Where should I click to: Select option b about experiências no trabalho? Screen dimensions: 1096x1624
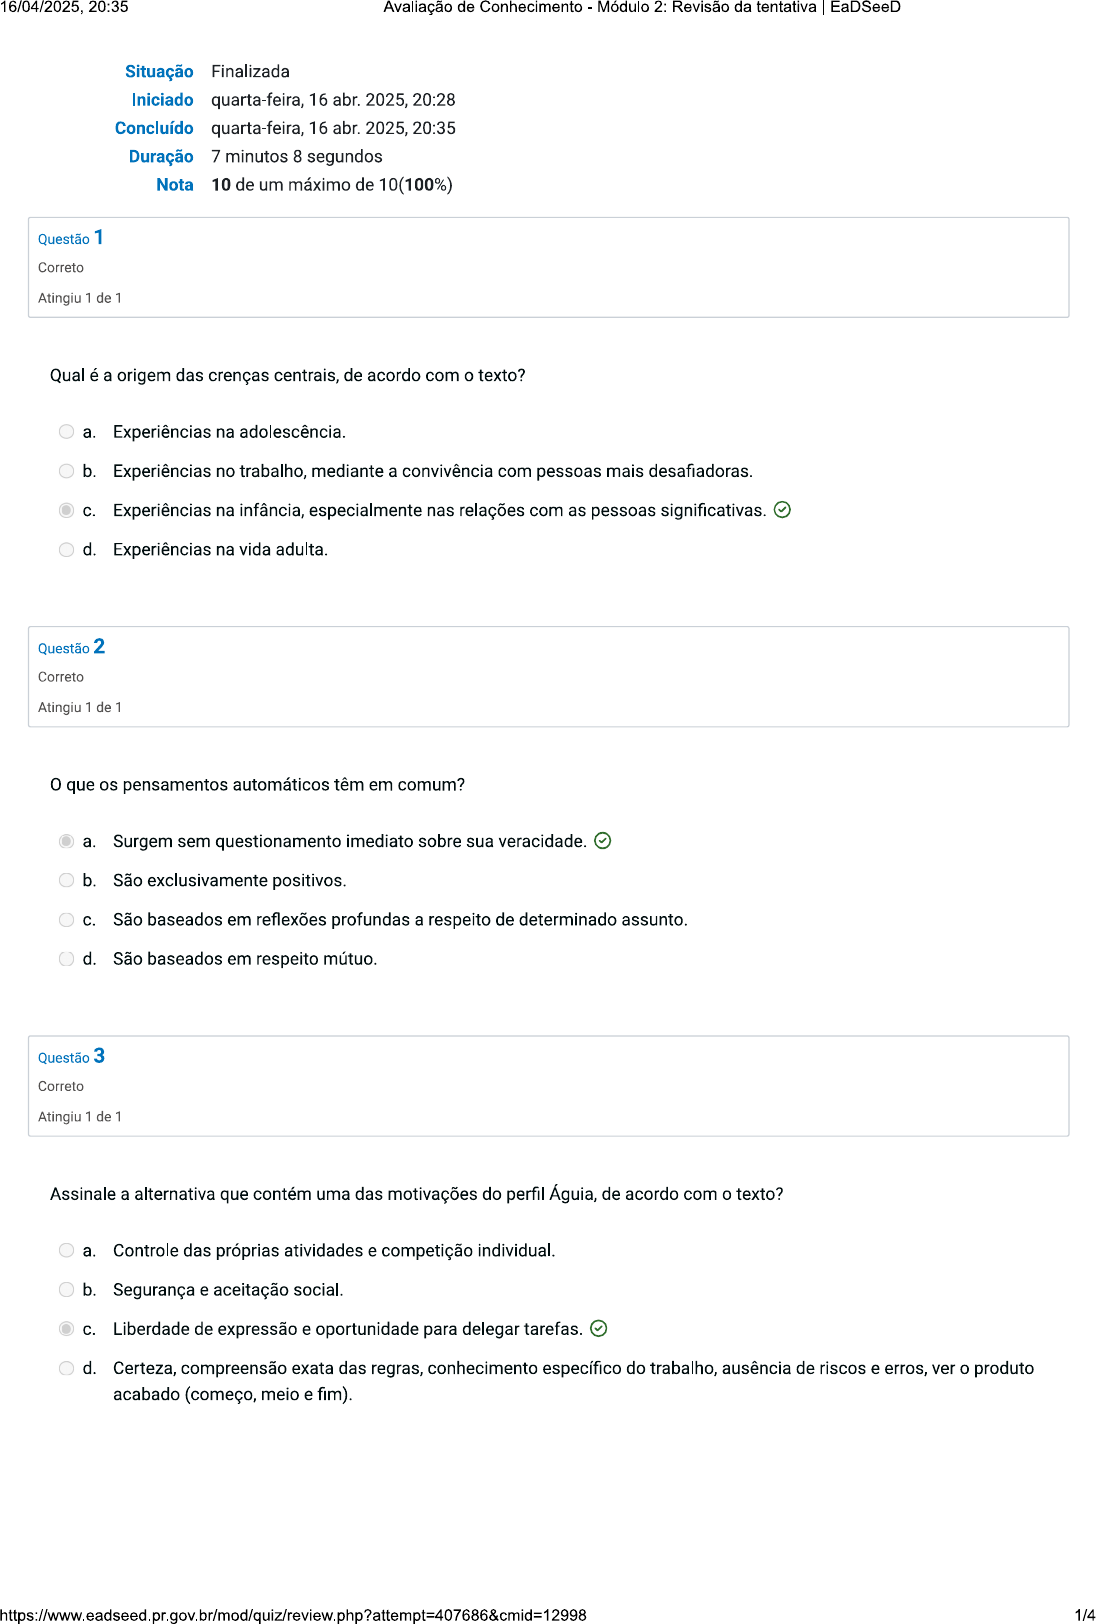[66, 471]
